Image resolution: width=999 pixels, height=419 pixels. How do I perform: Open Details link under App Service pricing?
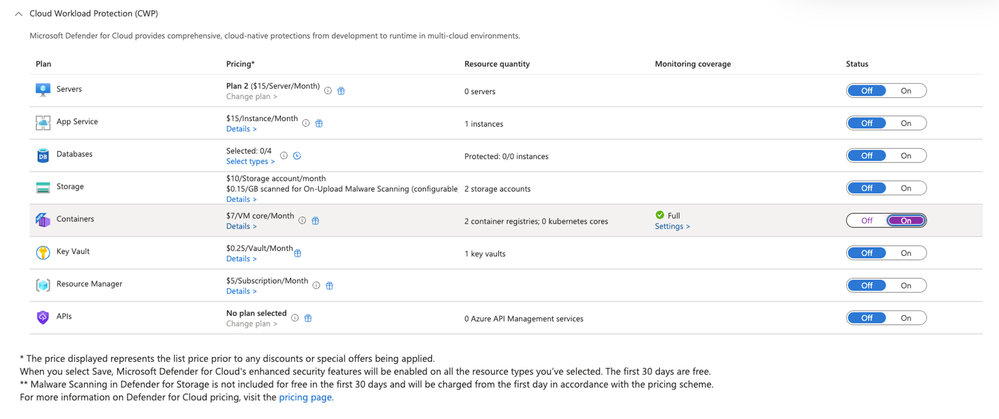pyautogui.click(x=241, y=129)
